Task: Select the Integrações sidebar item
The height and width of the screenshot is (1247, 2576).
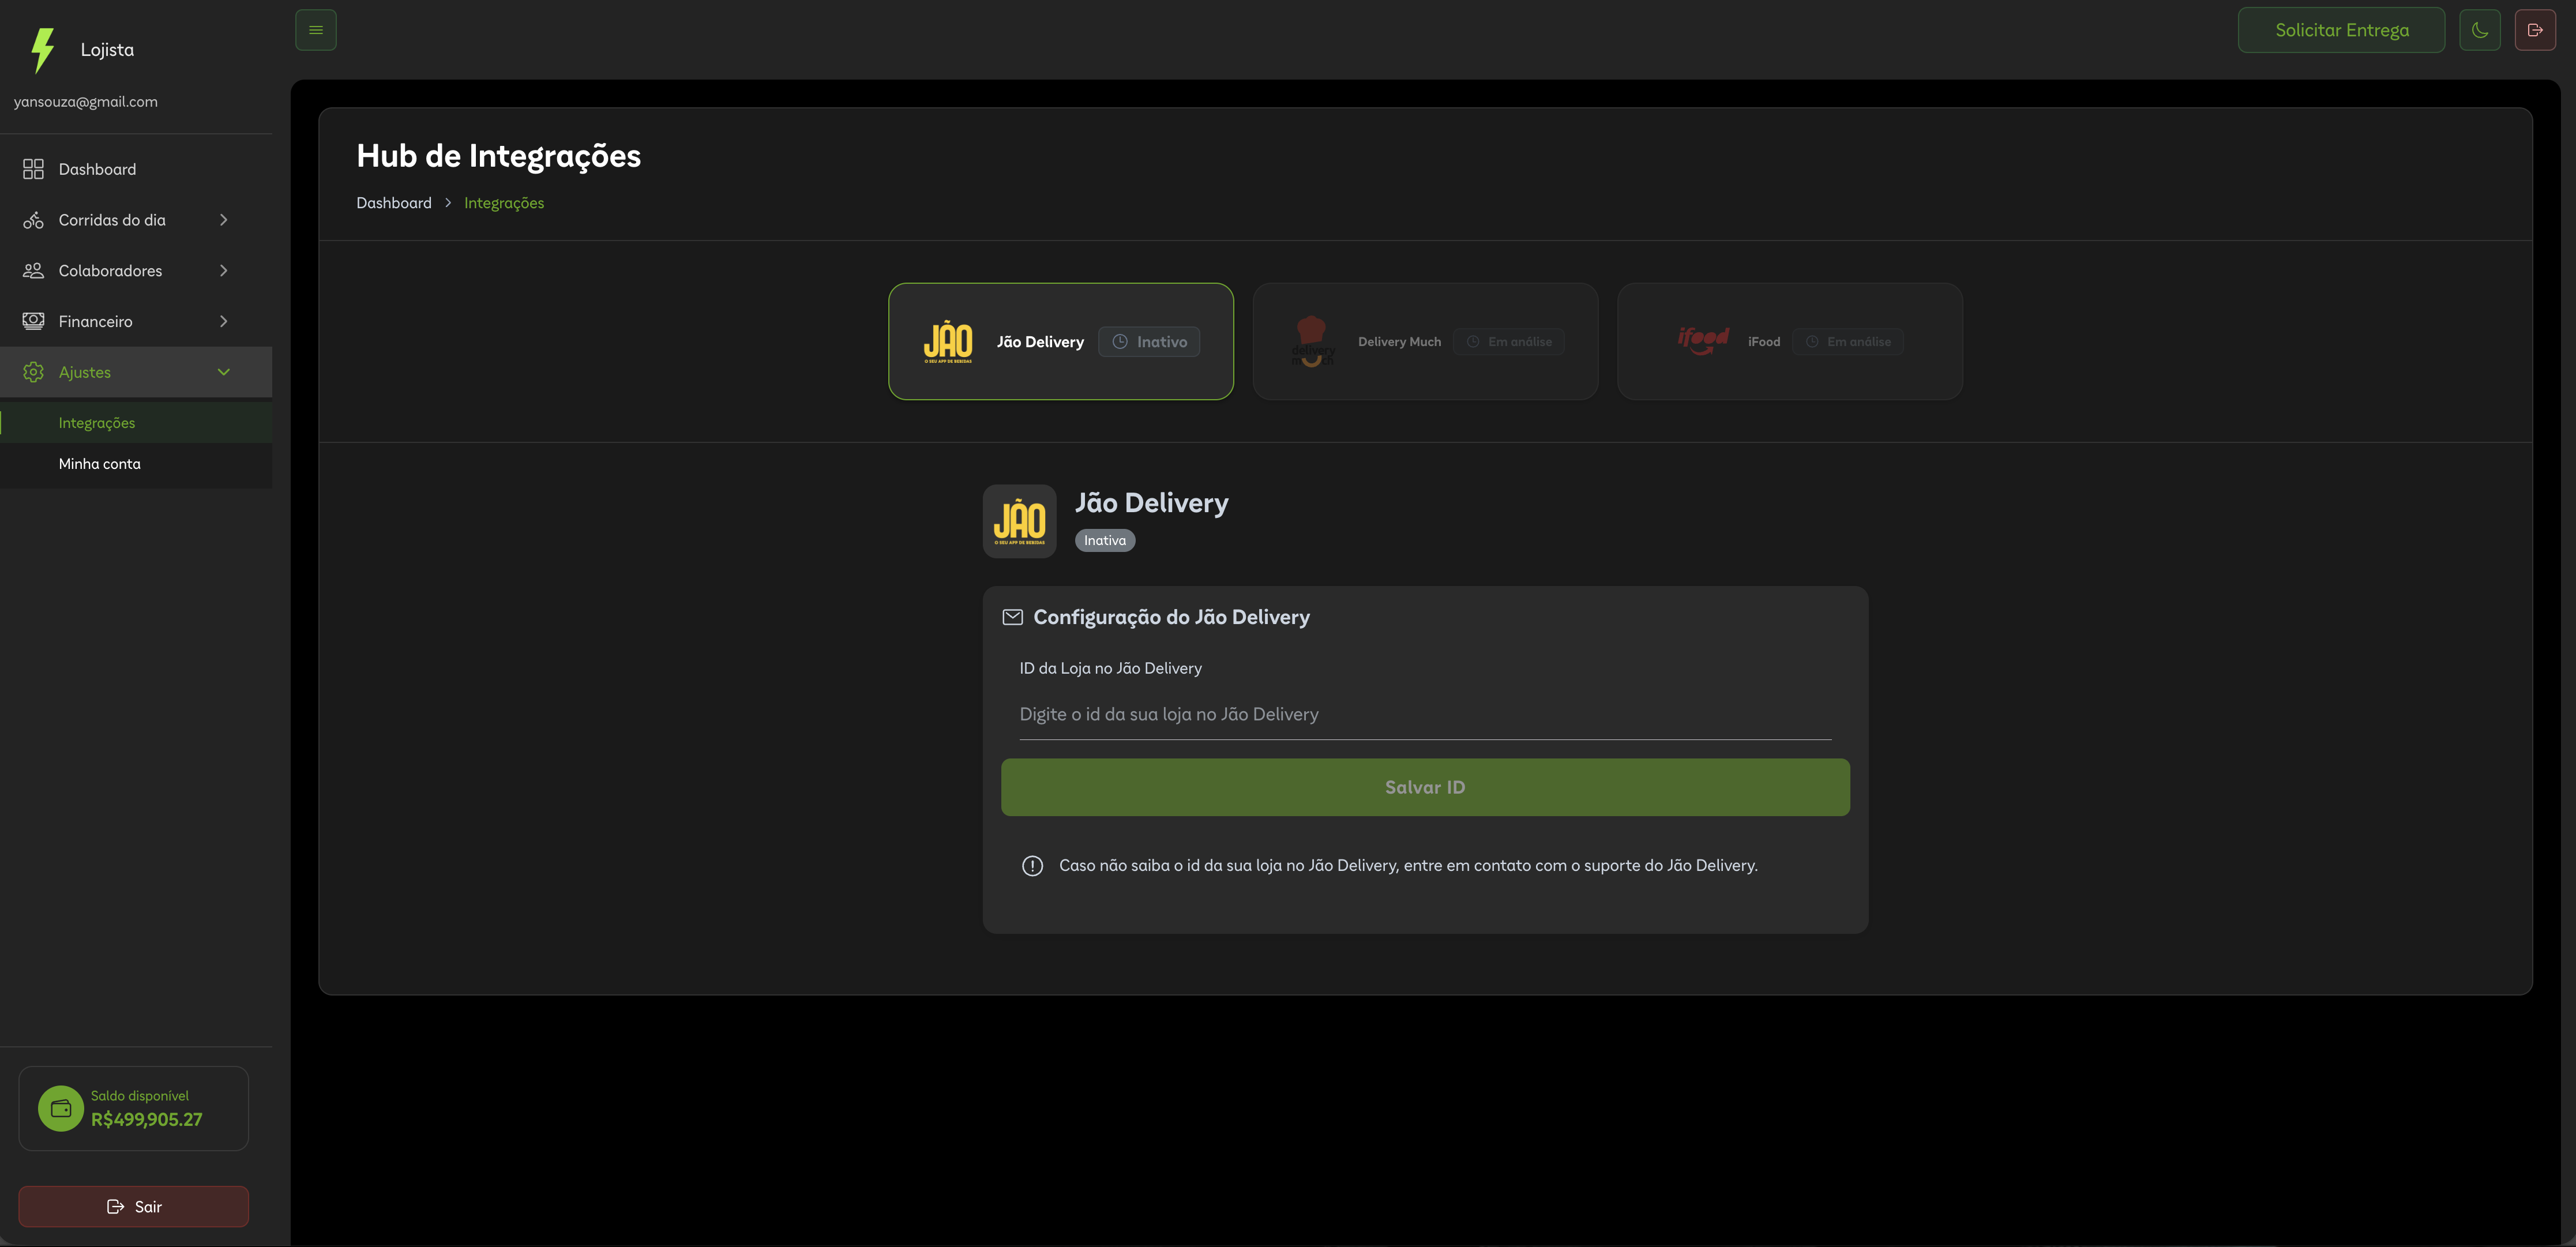Action: [97, 423]
